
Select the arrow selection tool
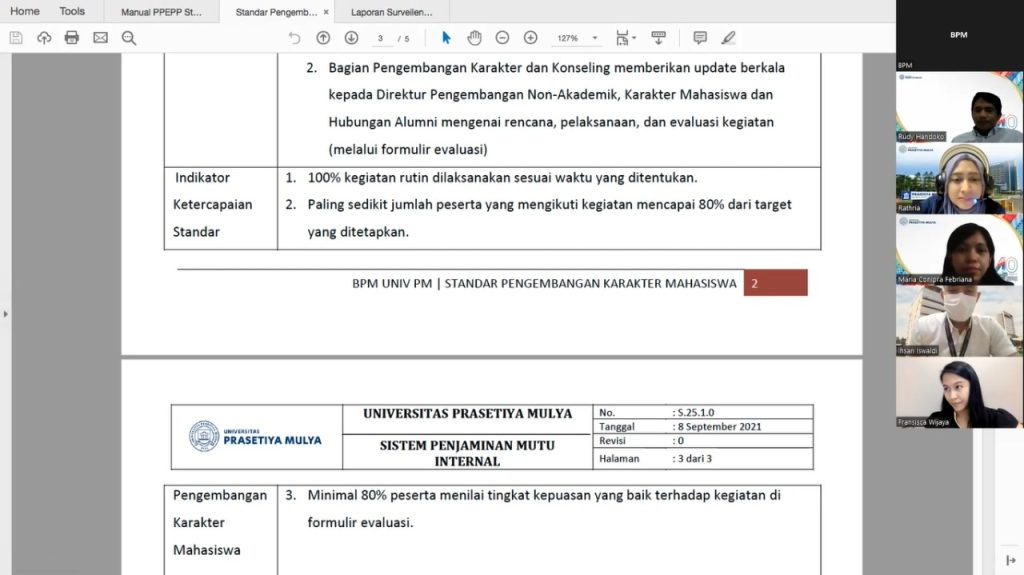pos(446,38)
